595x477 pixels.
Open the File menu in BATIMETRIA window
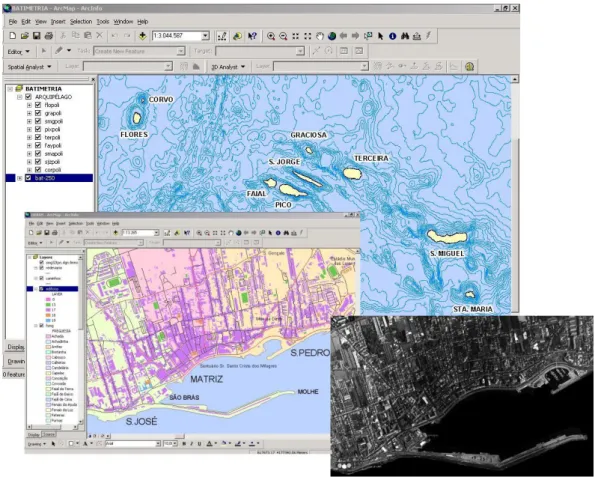pyautogui.click(x=13, y=22)
